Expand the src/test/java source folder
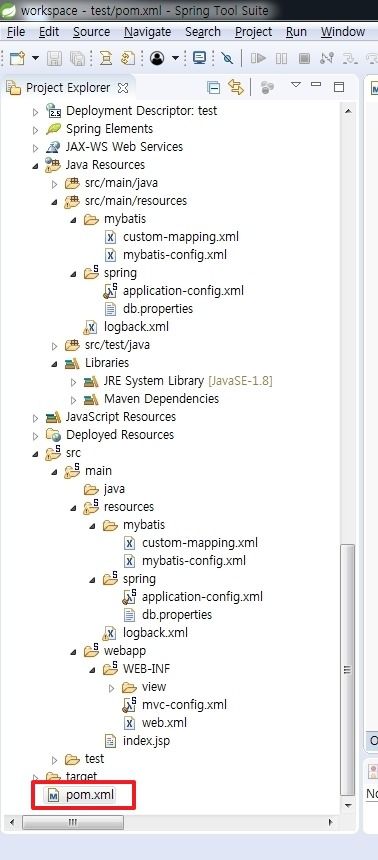The width and height of the screenshot is (378, 860). 54,346
